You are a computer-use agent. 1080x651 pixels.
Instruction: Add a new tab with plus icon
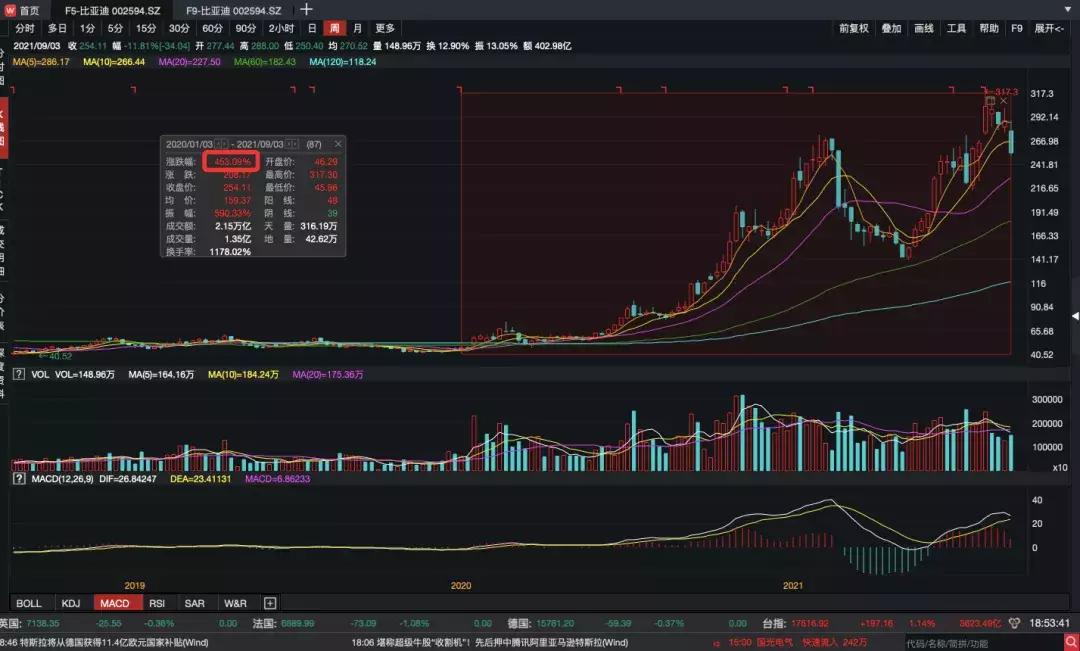(x=307, y=10)
